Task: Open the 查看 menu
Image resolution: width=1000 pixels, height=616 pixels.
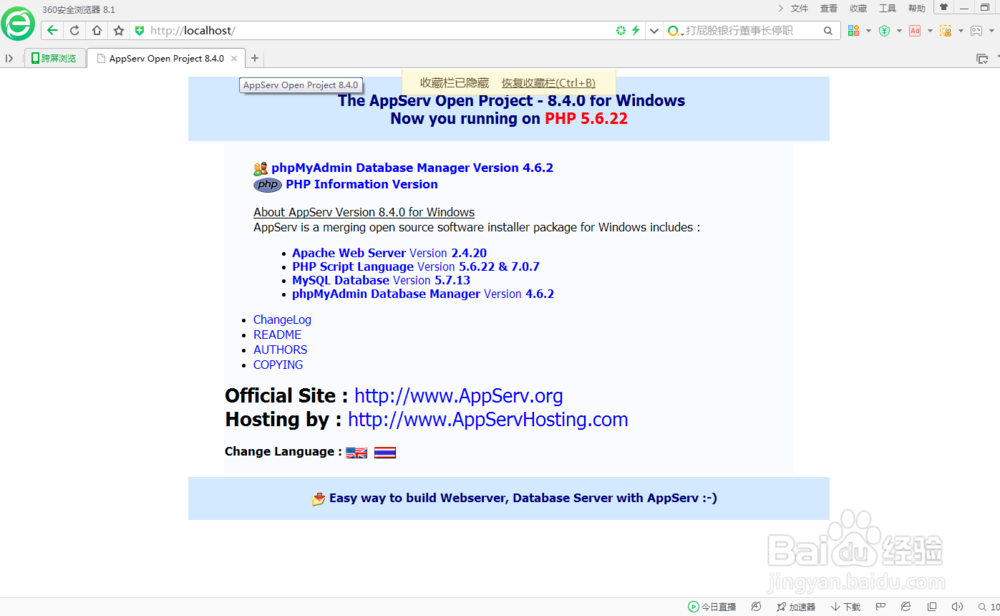Action: pyautogui.click(x=828, y=8)
